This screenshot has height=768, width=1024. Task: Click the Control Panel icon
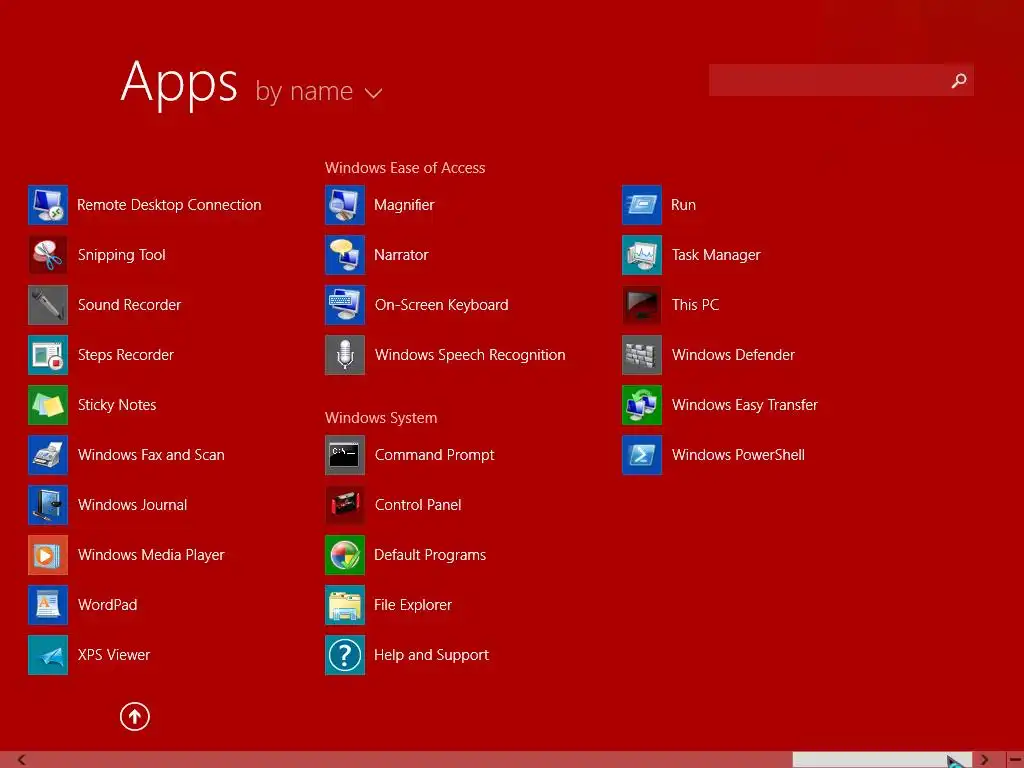pyautogui.click(x=345, y=505)
